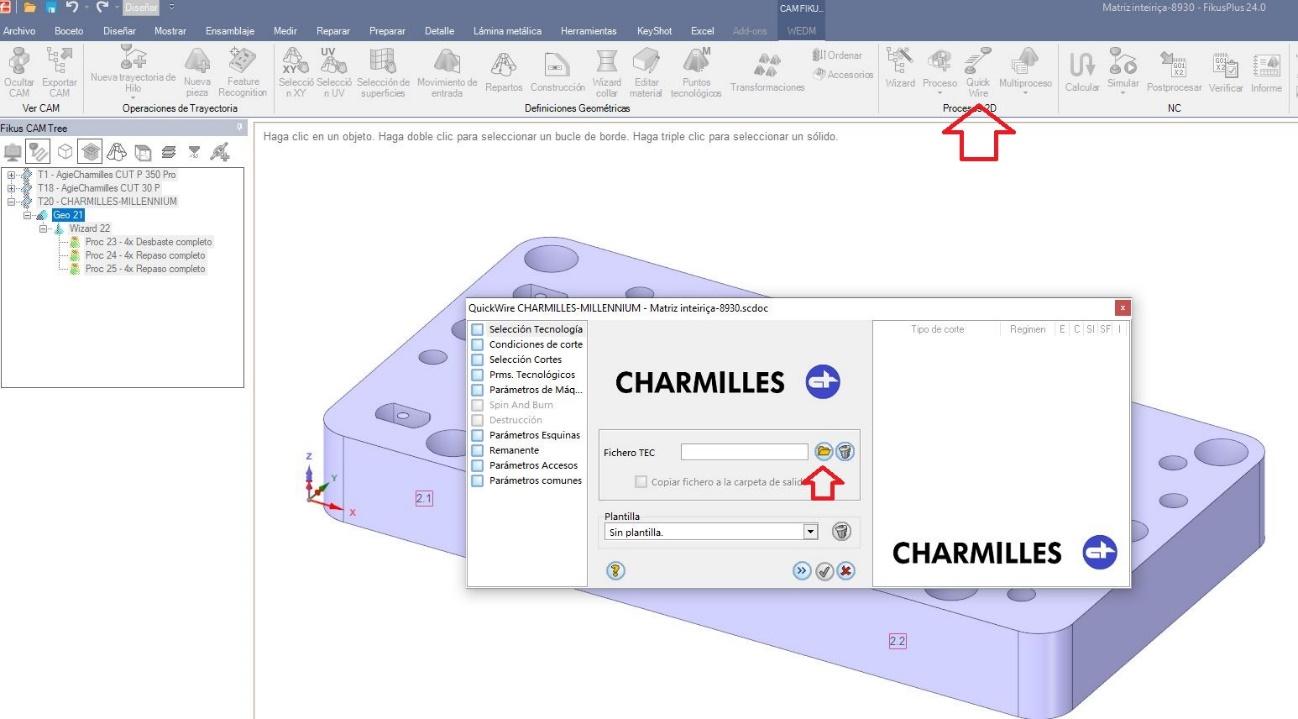Switch to the Boceto ribbon tab
This screenshot has height=719, width=1298.
tap(69, 31)
